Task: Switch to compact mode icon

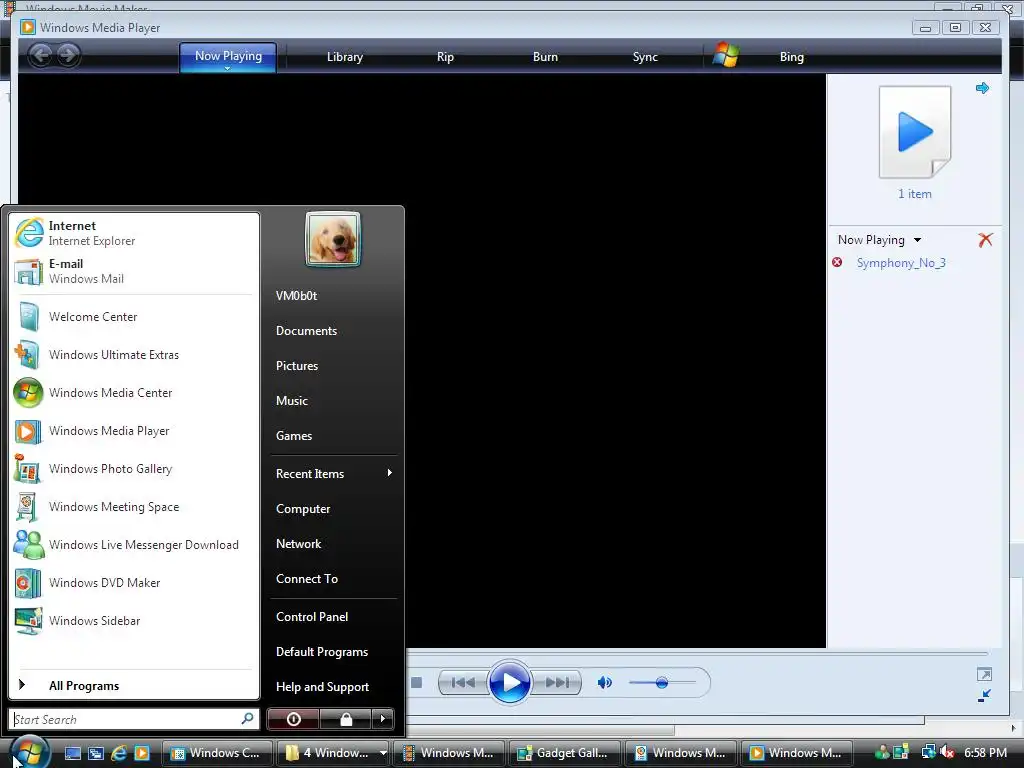Action: pos(984,696)
